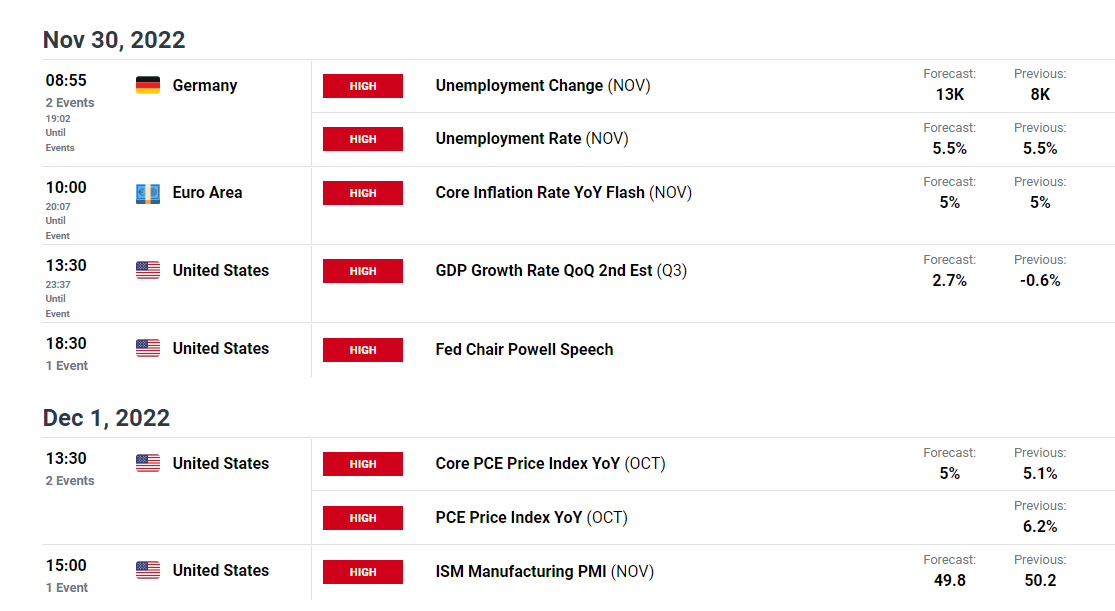1115x611 pixels.
Task: Open GDP Growth Rate QoQ 2nd Est event
Action: click(x=561, y=271)
